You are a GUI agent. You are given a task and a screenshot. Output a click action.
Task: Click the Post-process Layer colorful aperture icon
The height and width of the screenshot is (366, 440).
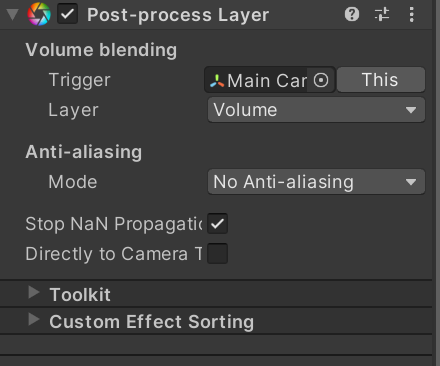click(x=39, y=14)
